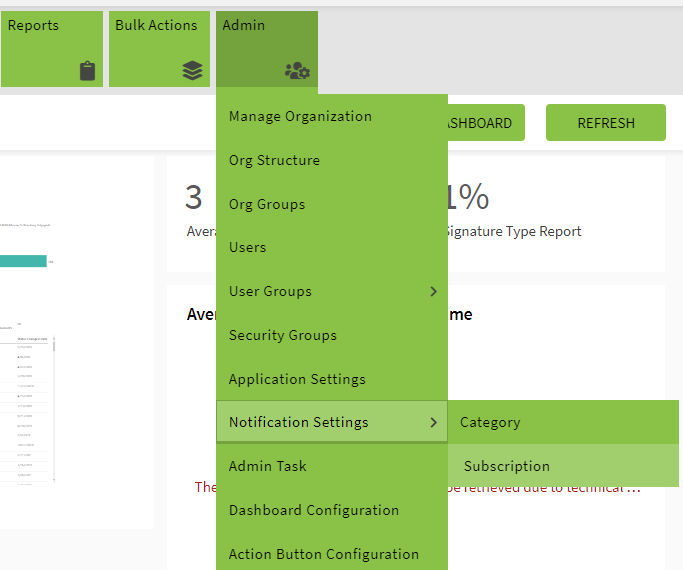Open Security Groups menu item
Viewport: 683px width, 570px height.
click(x=283, y=335)
